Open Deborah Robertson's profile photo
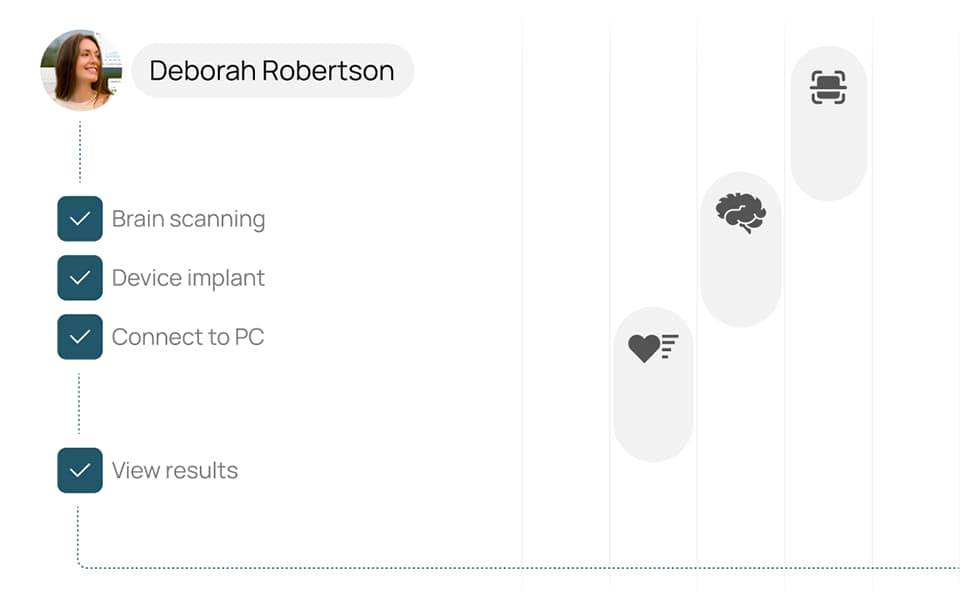This screenshot has width=960, height=600. pos(80,70)
